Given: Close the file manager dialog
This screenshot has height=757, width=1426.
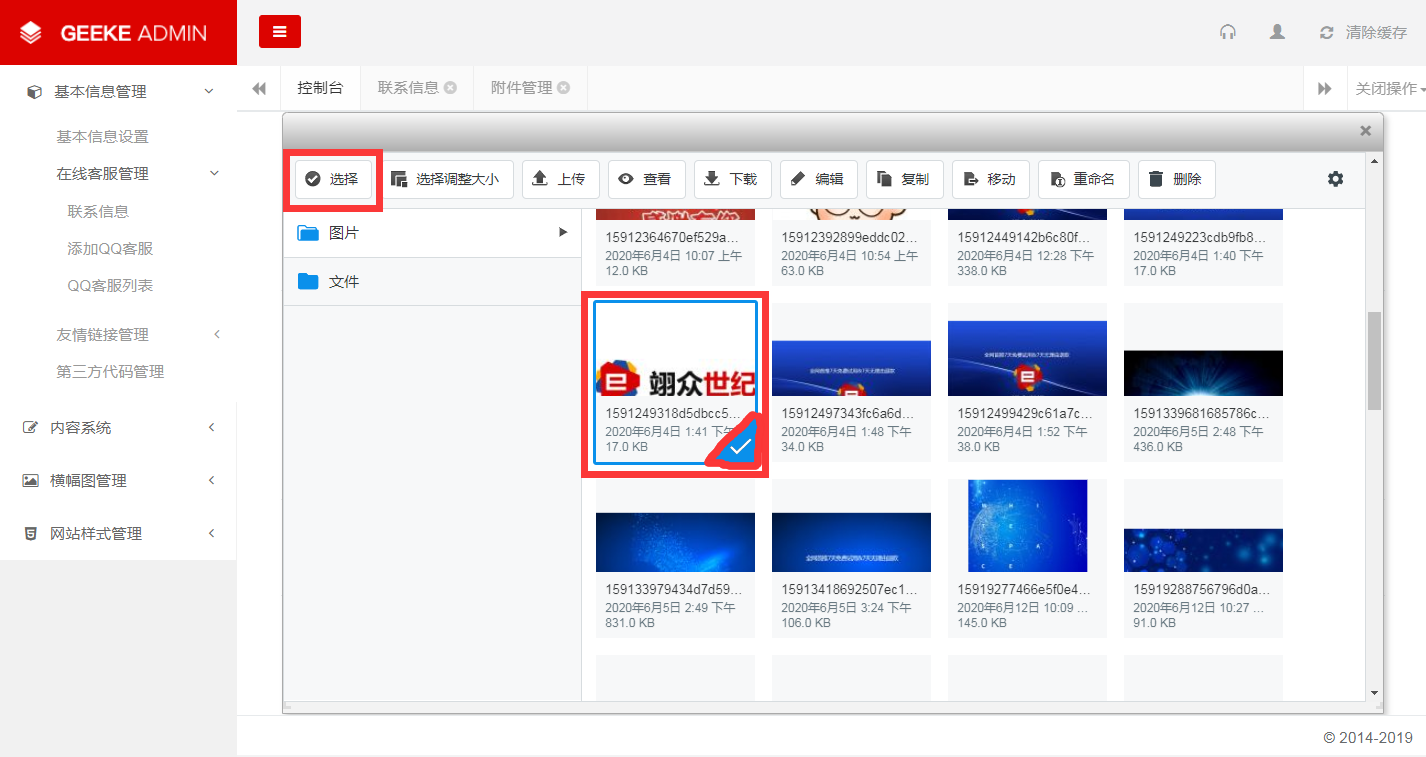Looking at the screenshot, I should pos(1365,131).
